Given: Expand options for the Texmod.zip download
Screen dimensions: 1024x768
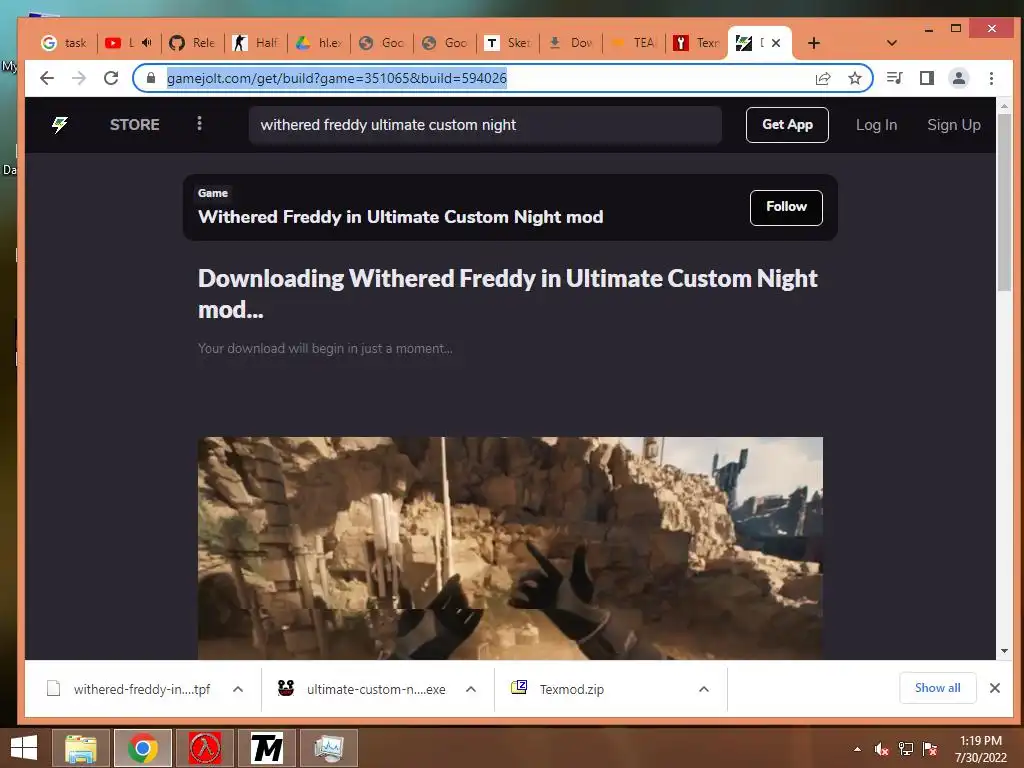Looking at the screenshot, I should click(703, 689).
